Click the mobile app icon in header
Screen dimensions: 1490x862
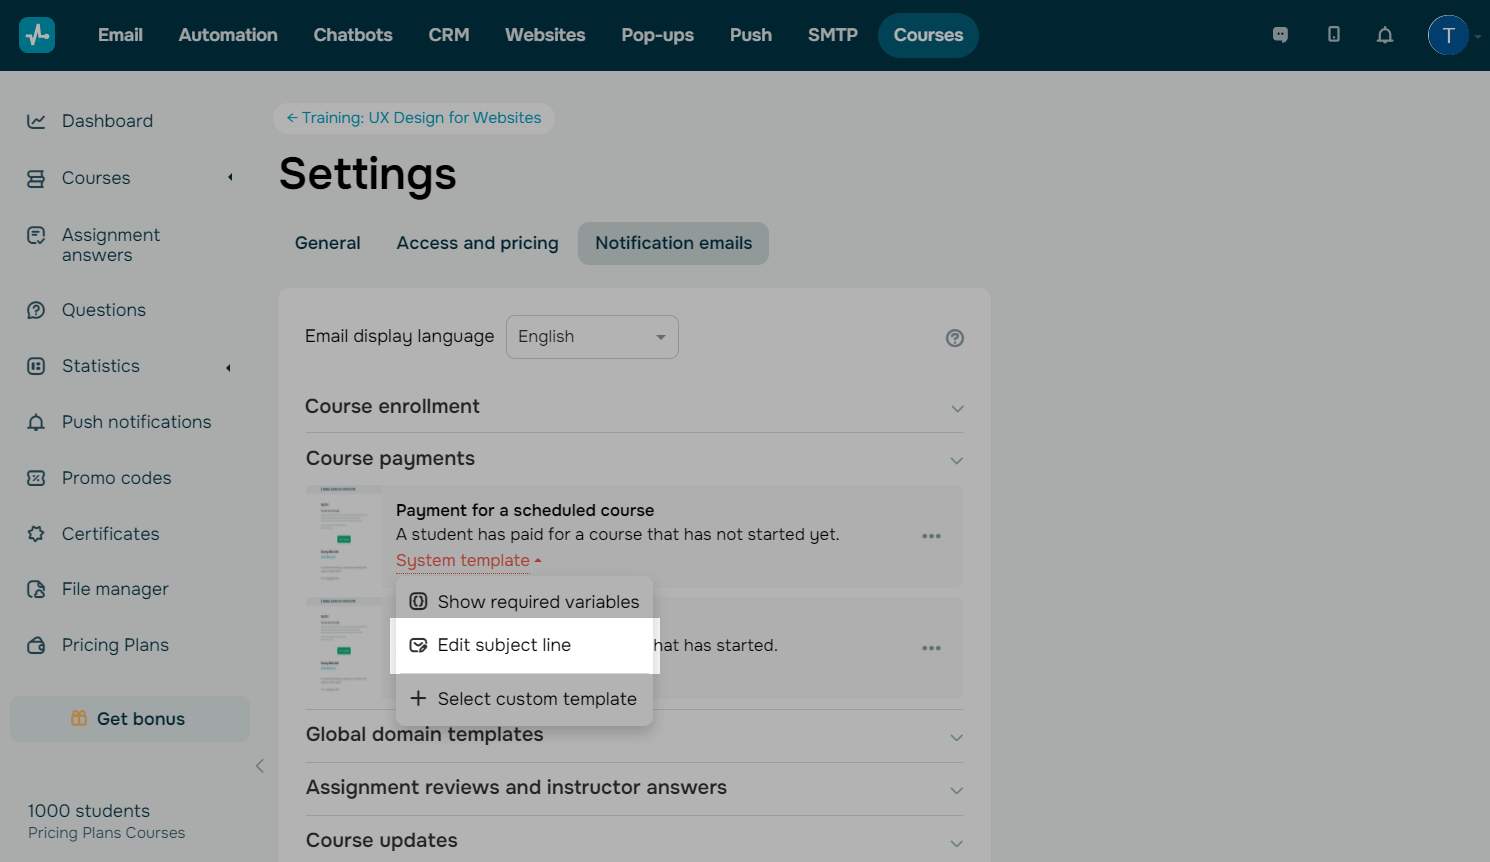pos(1334,35)
